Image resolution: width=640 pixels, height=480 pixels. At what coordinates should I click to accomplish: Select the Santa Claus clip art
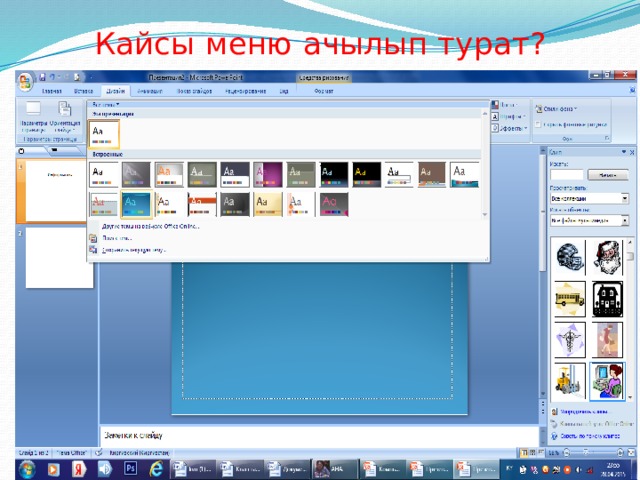(608, 257)
